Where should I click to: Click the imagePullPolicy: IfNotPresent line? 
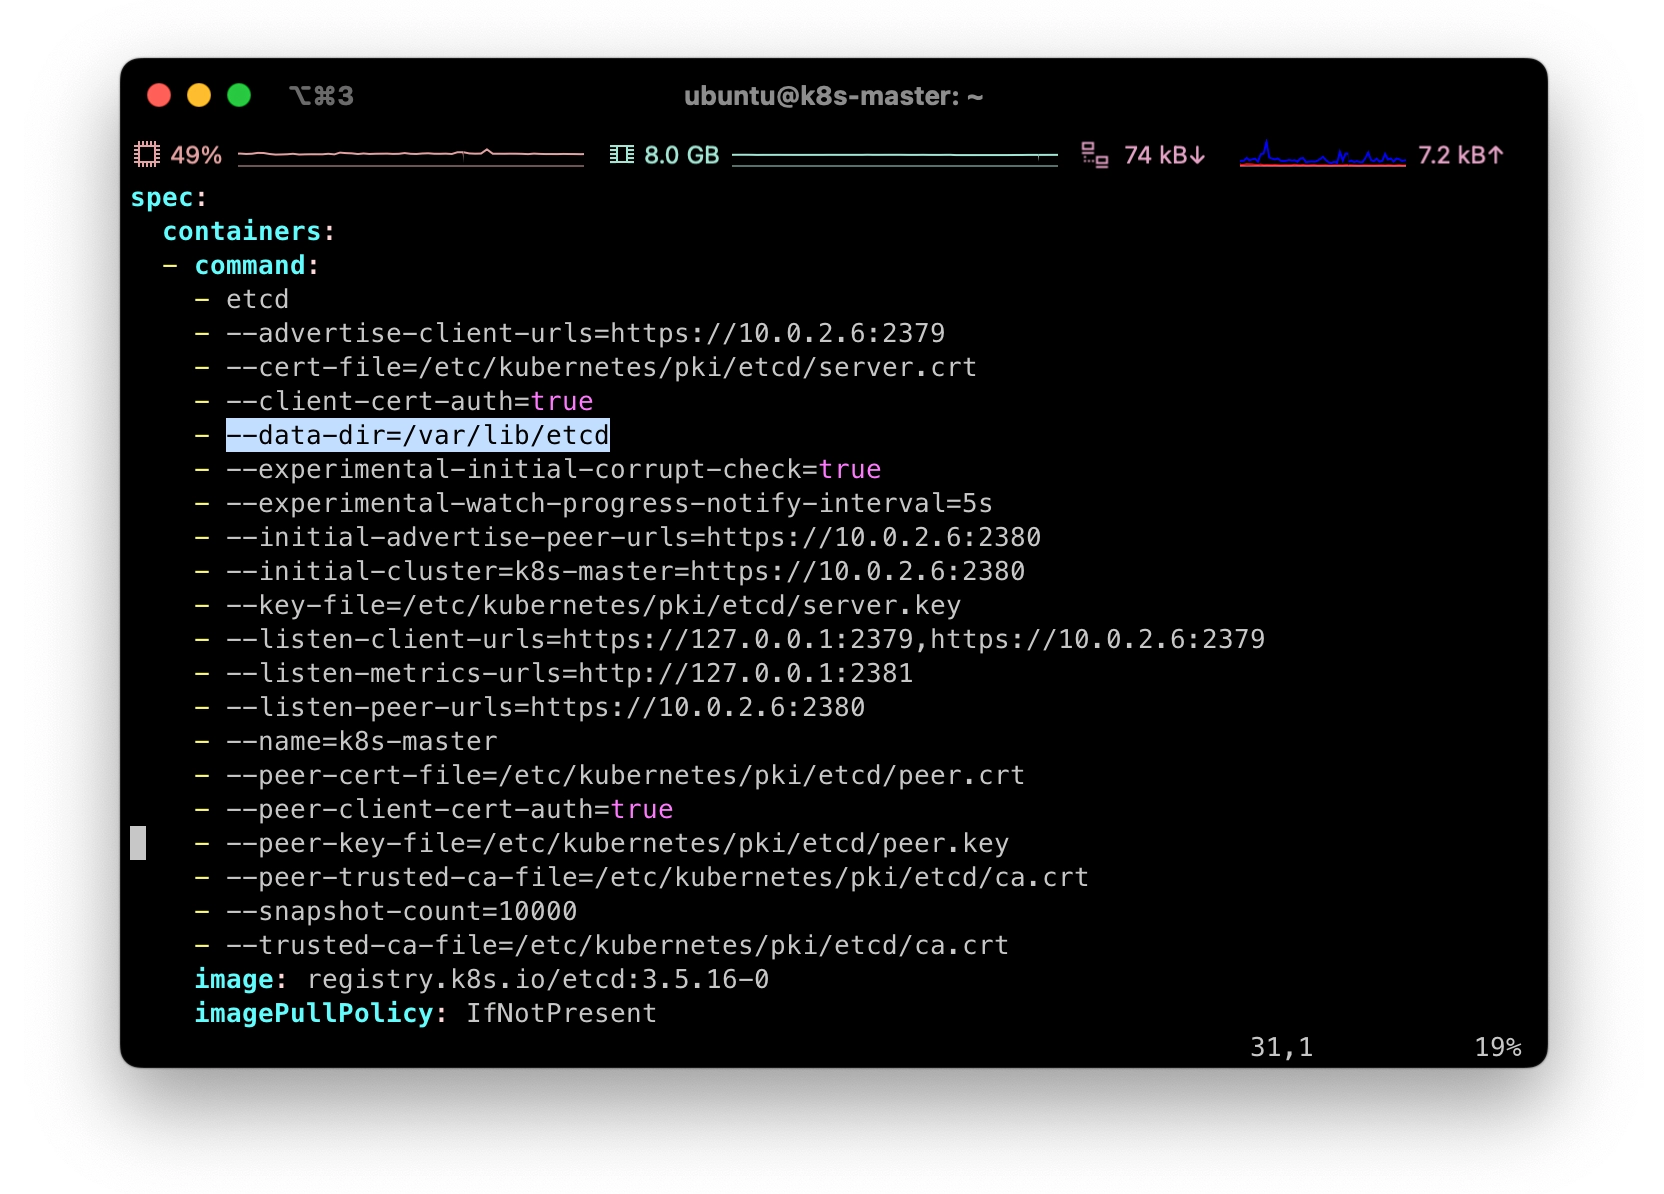click(x=425, y=1013)
